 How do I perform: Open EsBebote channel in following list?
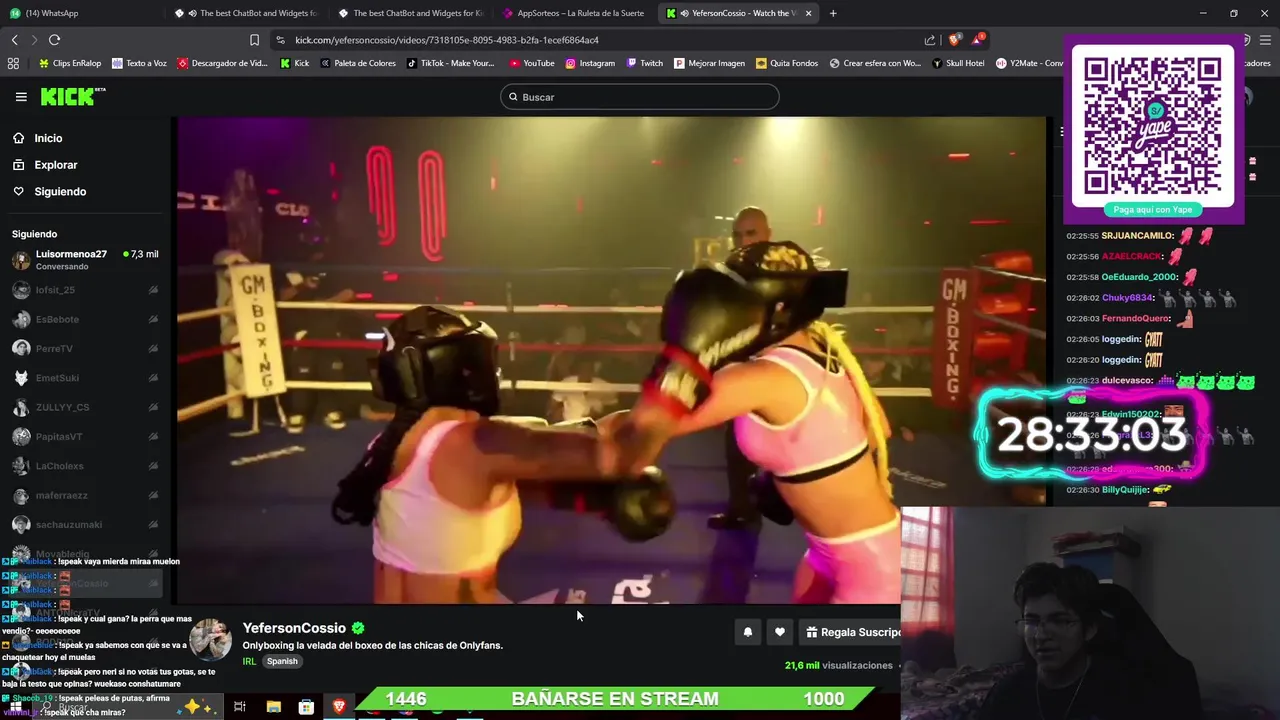coord(85,319)
